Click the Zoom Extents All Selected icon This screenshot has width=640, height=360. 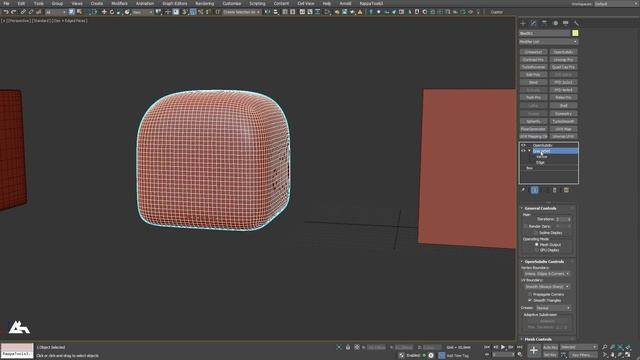(x=628, y=347)
